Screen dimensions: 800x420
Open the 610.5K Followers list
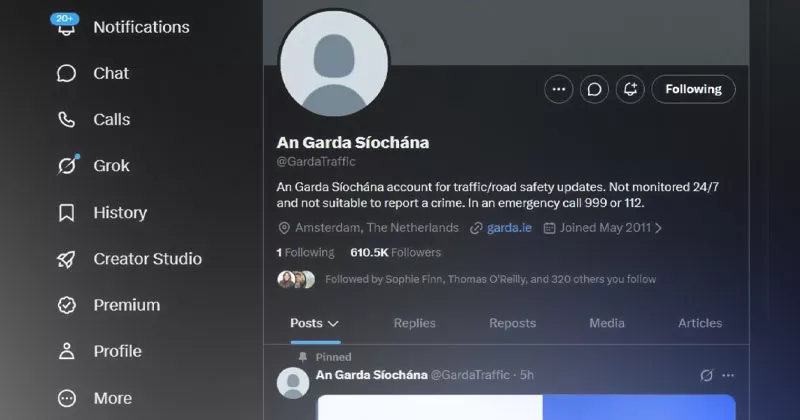(395, 253)
